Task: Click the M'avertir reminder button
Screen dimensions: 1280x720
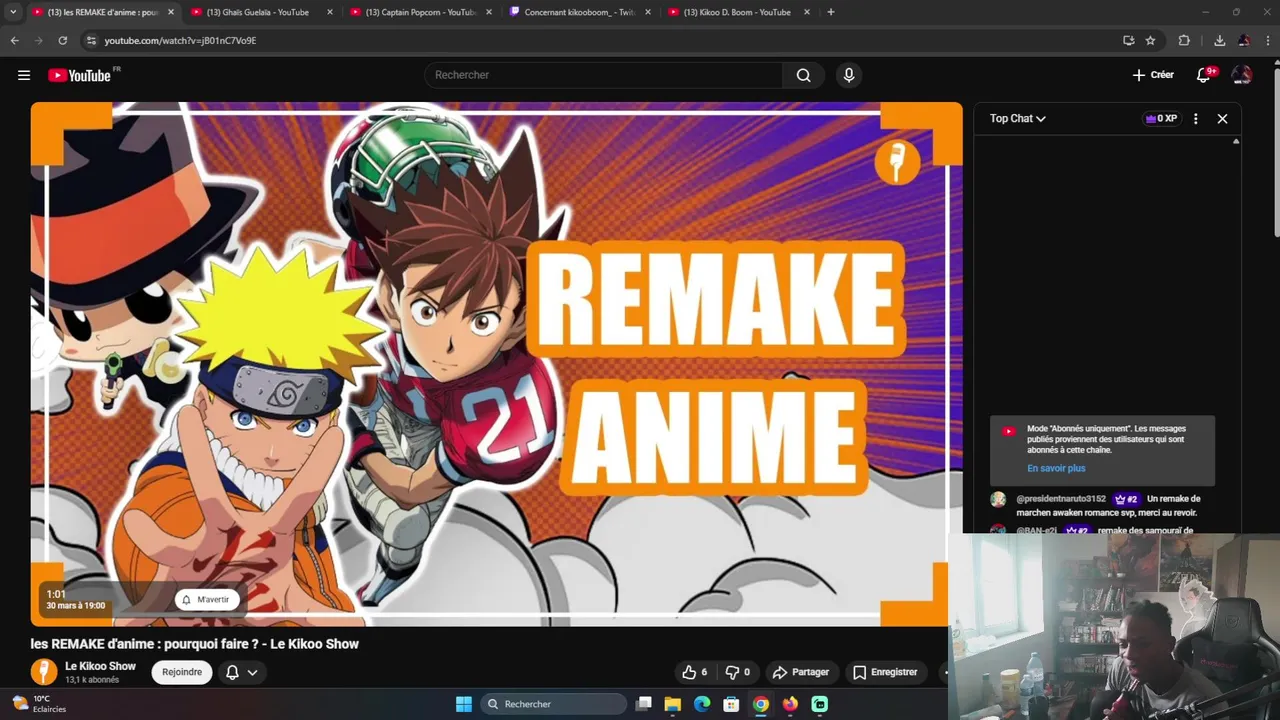Action: pos(206,599)
